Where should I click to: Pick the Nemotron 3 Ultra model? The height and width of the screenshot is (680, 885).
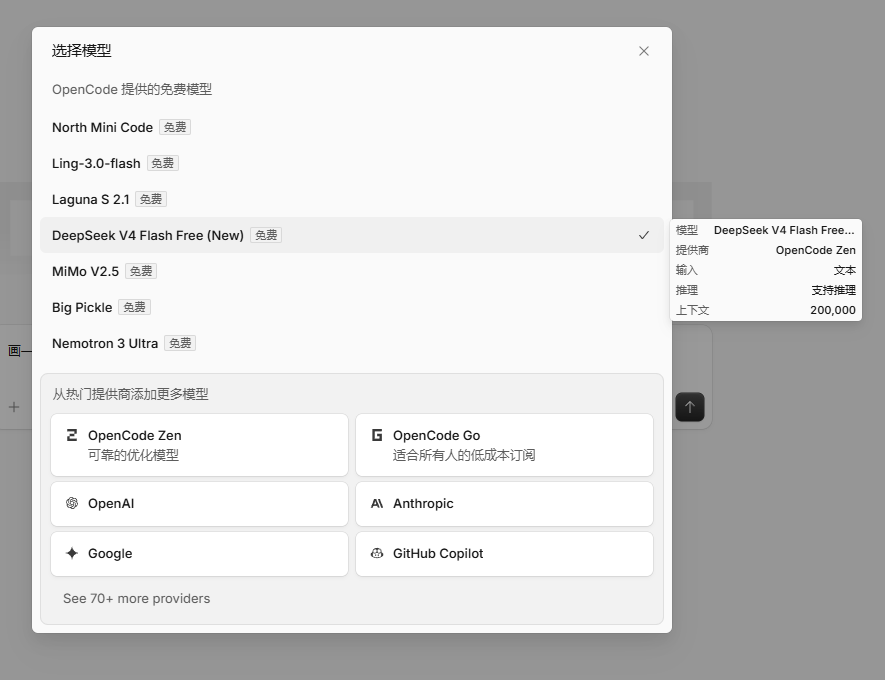[351, 343]
